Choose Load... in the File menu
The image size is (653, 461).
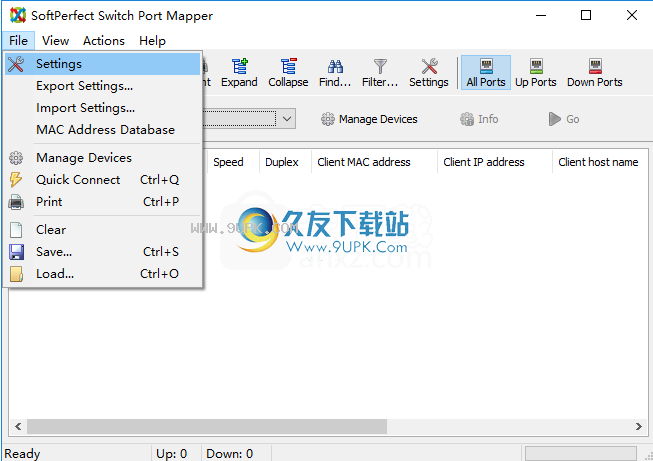pos(102,274)
